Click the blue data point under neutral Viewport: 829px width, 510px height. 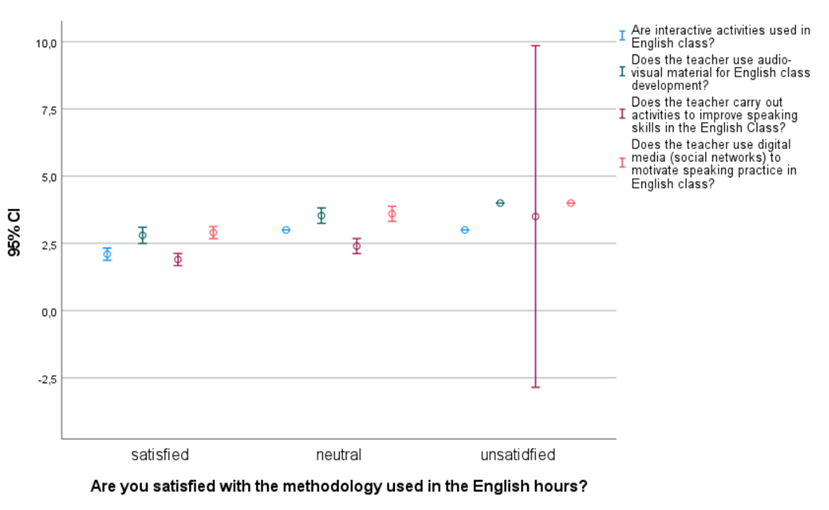click(x=286, y=230)
